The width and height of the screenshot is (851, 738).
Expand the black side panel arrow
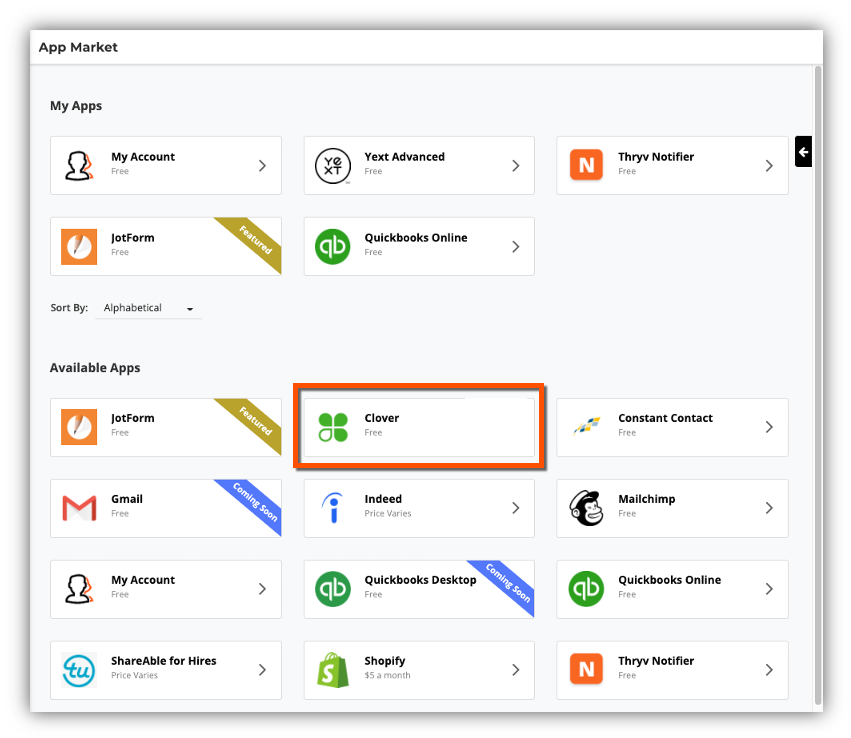(x=803, y=152)
